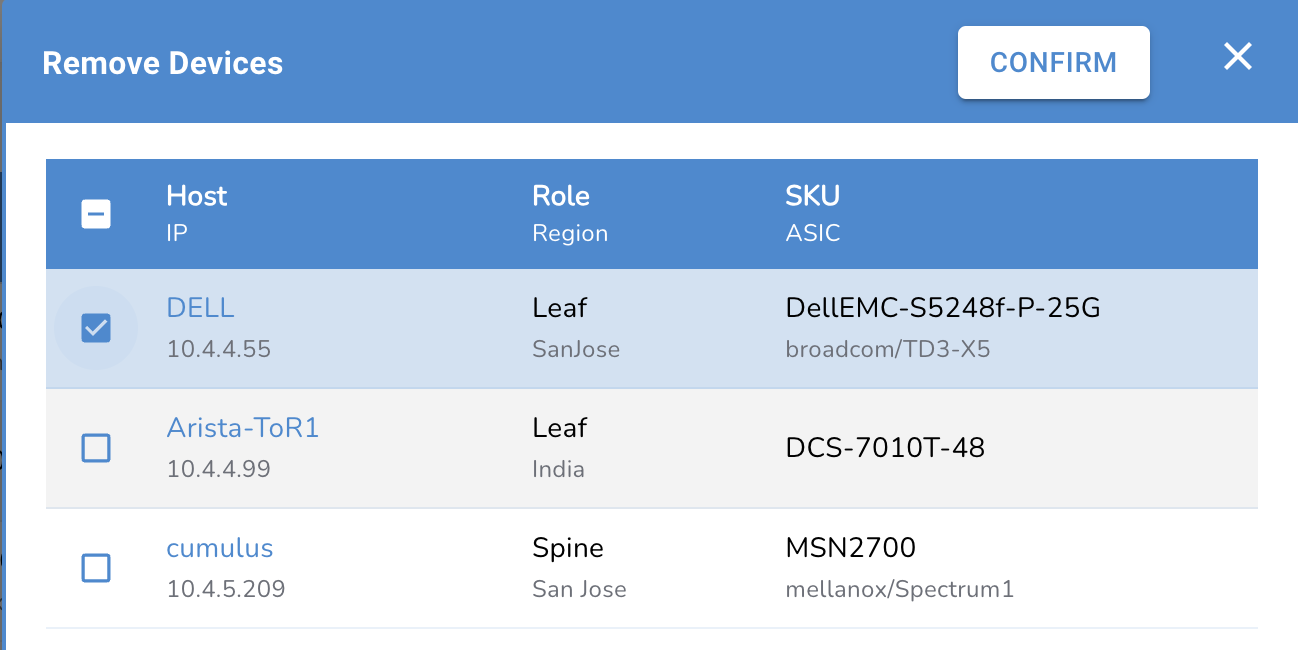The height and width of the screenshot is (650, 1298).
Task: Open the DELL host link
Action: [x=200, y=308]
